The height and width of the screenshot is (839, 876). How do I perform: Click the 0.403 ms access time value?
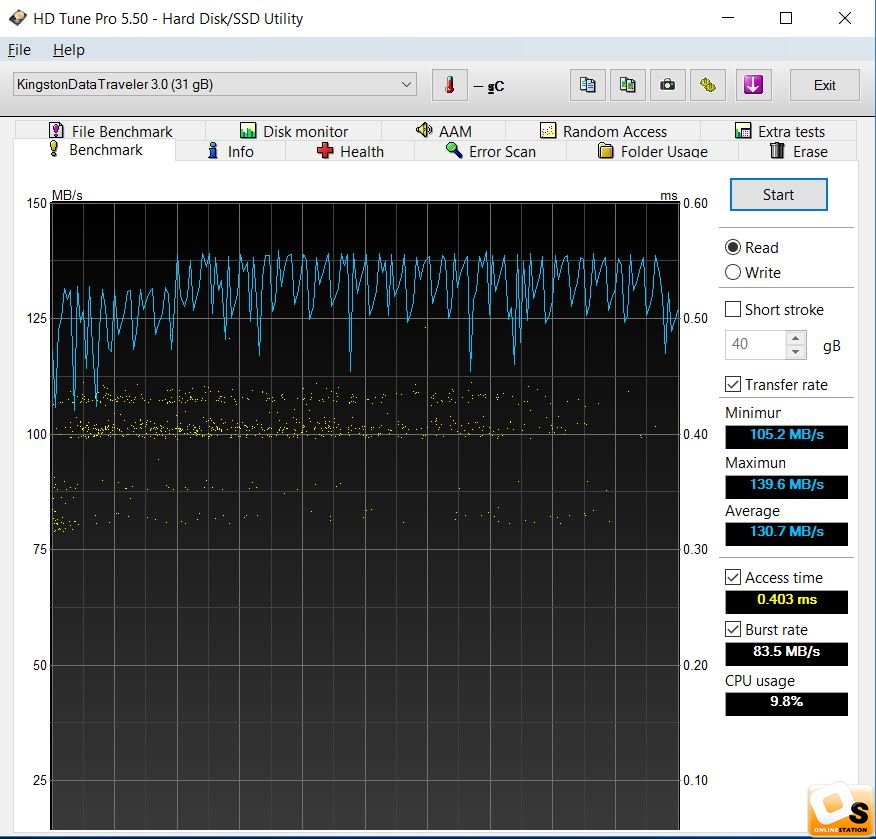(x=786, y=602)
